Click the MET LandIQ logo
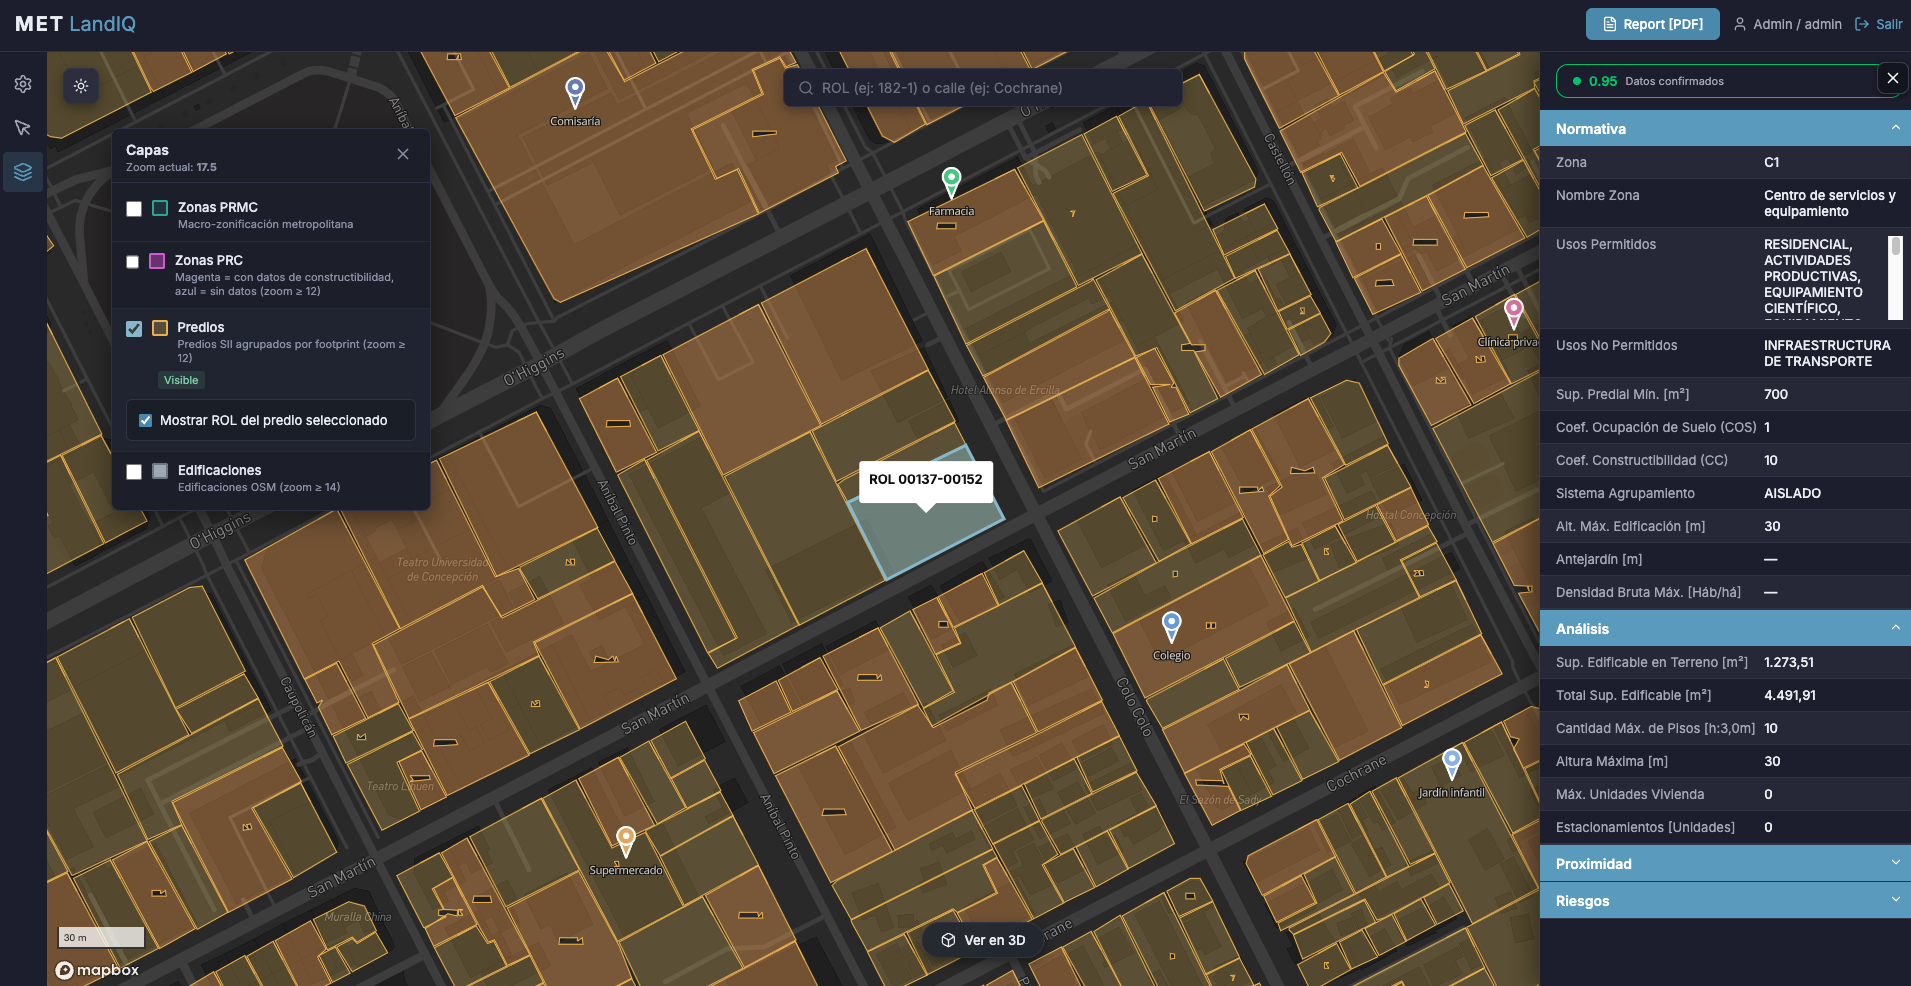This screenshot has height=986, width=1911. pos(75,24)
